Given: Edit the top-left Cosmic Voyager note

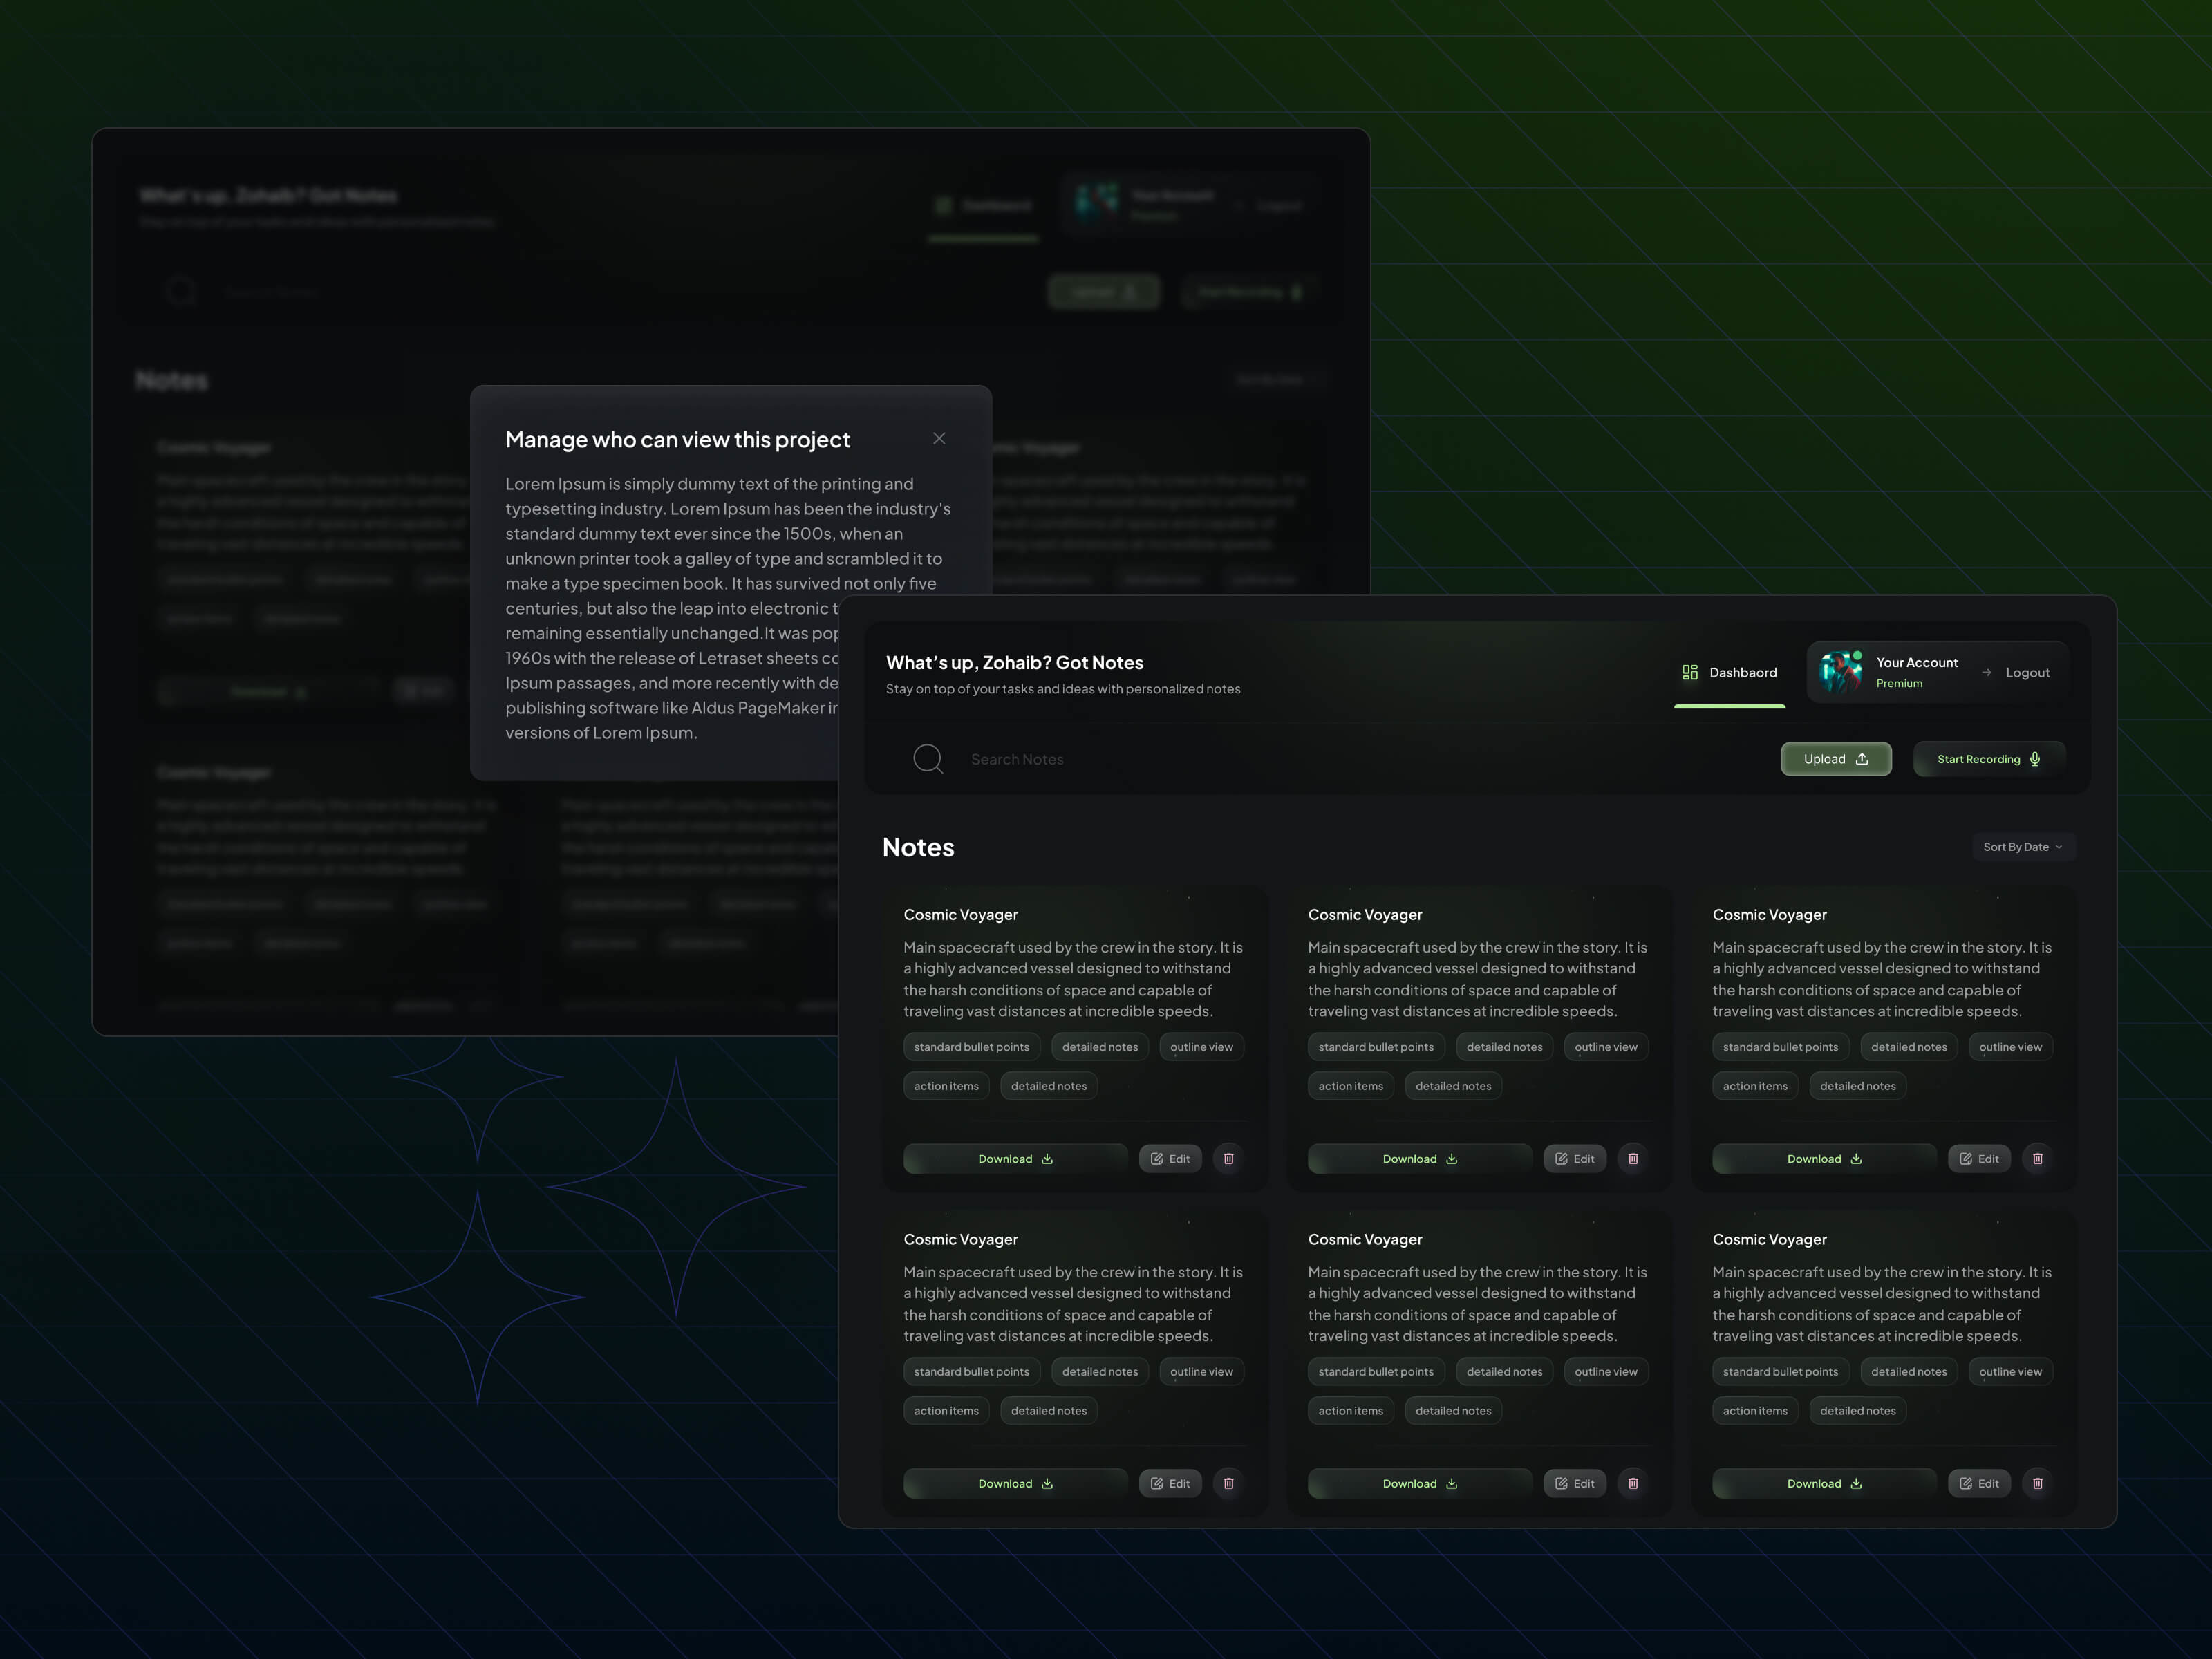Looking at the screenshot, I should point(1170,1158).
